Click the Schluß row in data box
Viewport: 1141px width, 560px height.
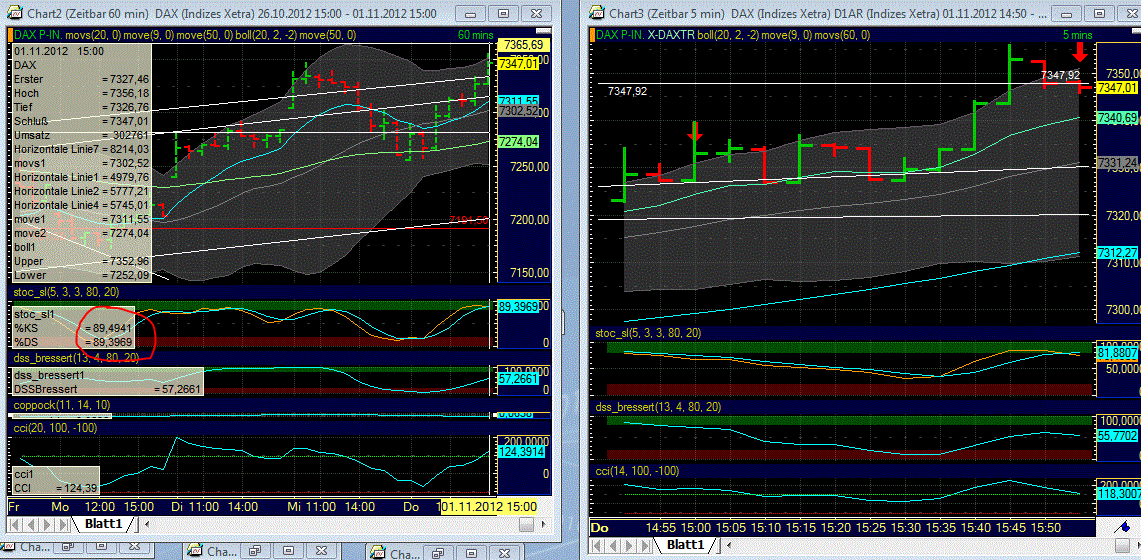coord(82,121)
